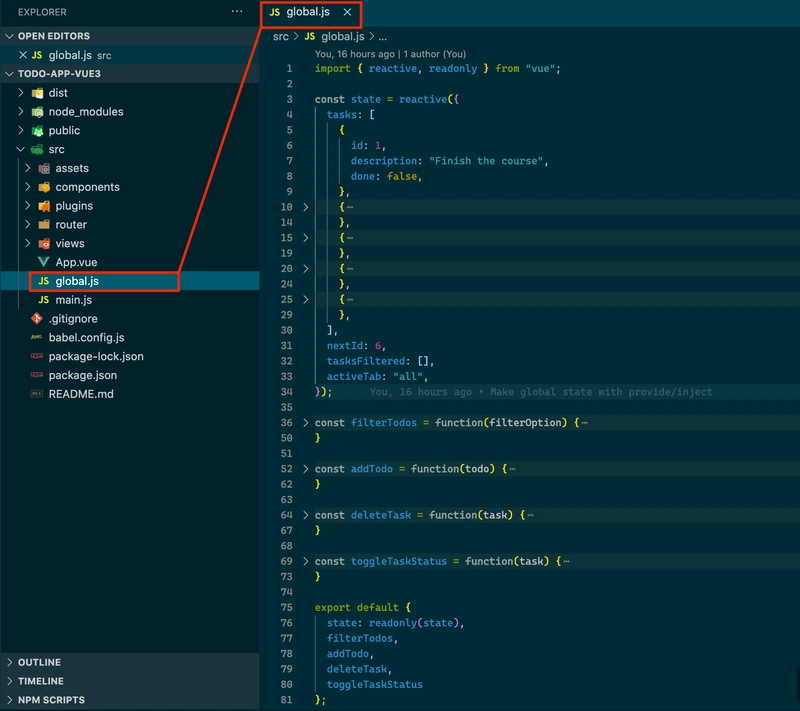The width and height of the screenshot is (800, 711).
Task: Click the src breadcrumb segment
Action: point(280,36)
